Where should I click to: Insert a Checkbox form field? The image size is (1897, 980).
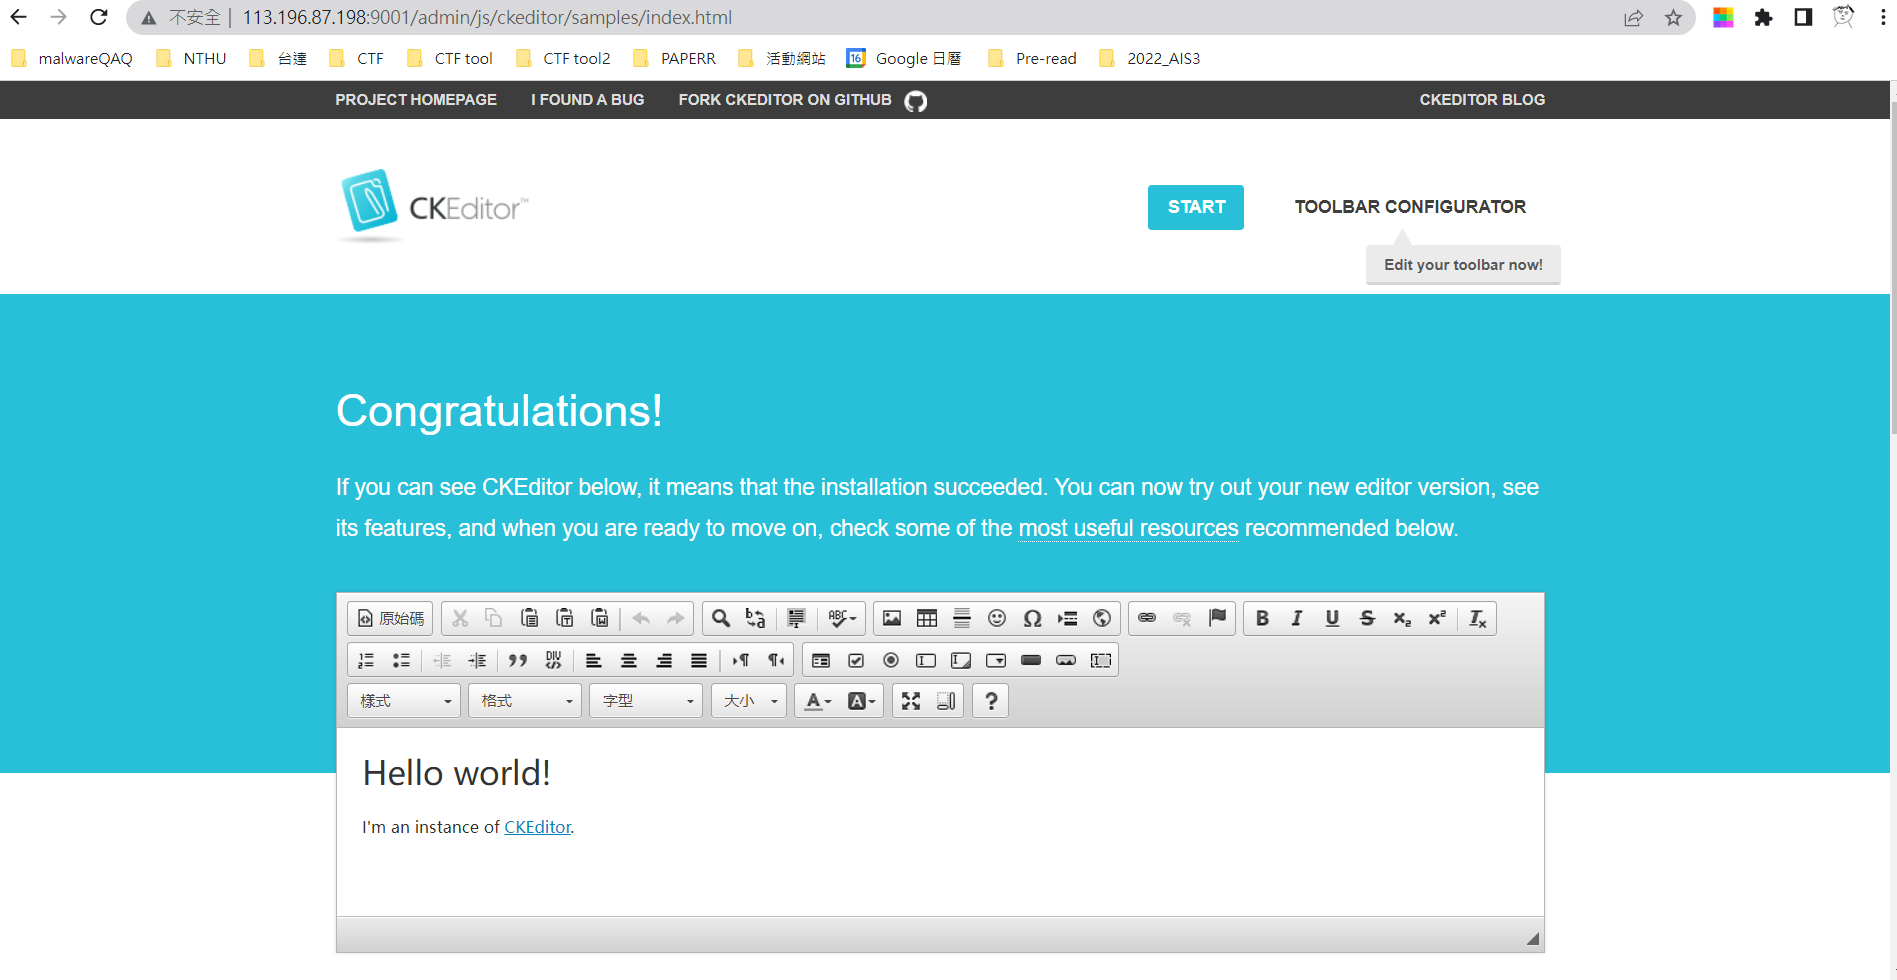[856, 661]
